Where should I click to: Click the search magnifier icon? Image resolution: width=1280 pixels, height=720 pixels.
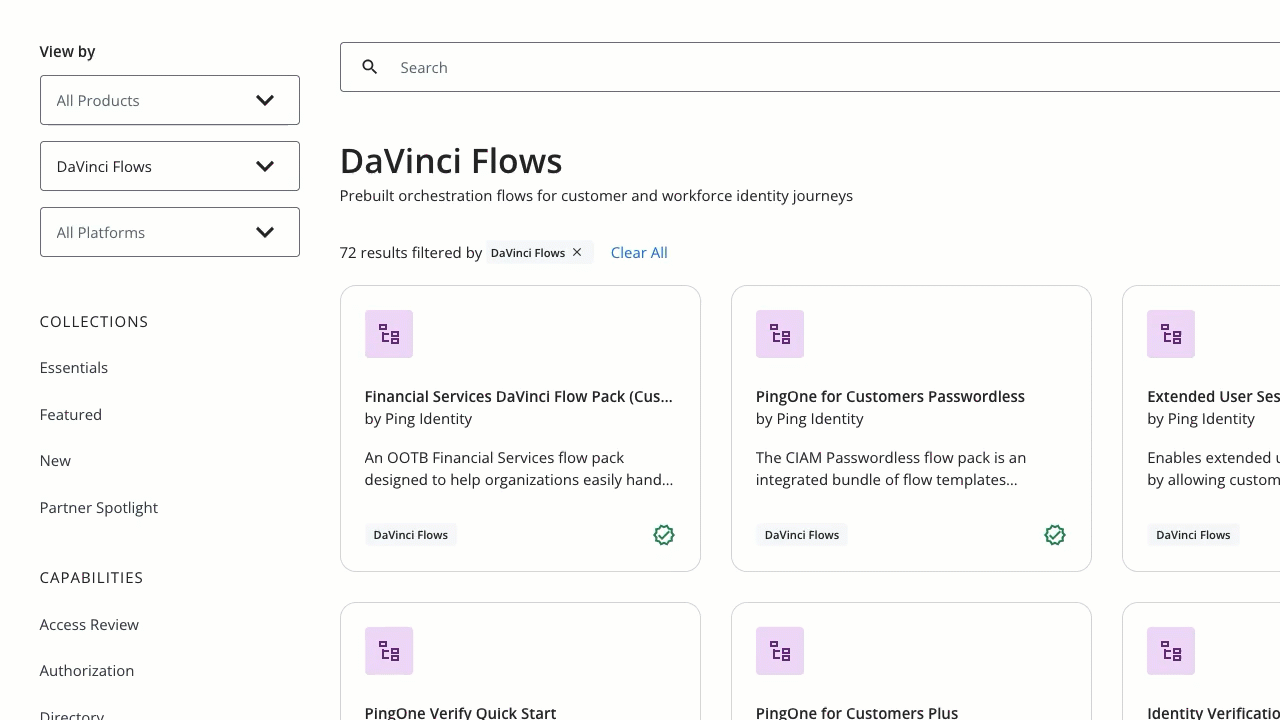point(370,67)
